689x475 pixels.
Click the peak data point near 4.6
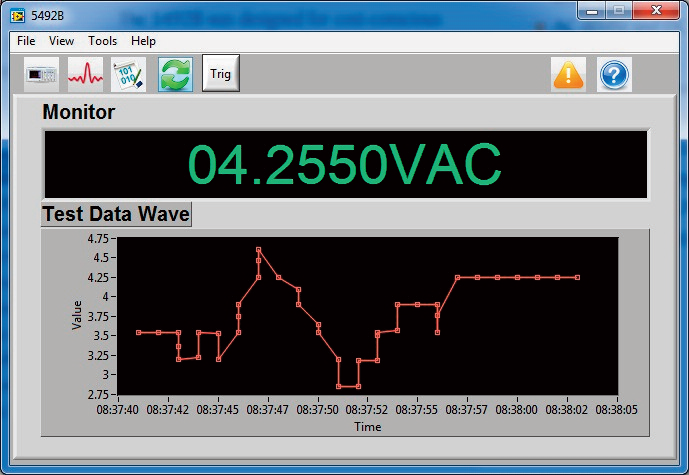[258, 250]
